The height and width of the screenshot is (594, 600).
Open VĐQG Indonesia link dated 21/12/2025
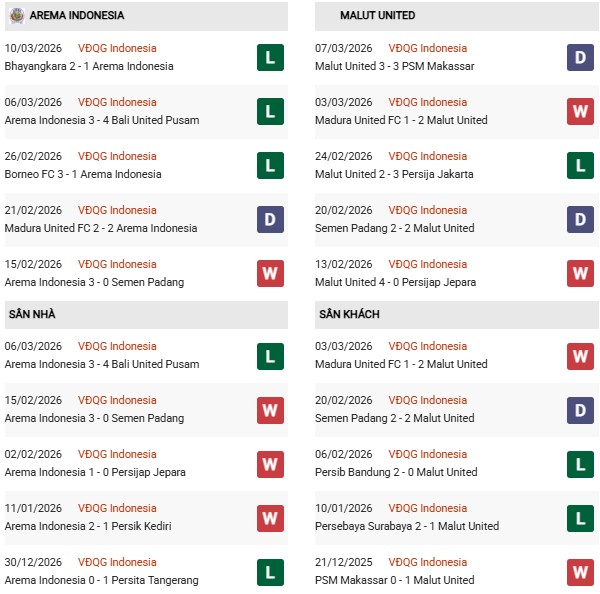tap(428, 562)
